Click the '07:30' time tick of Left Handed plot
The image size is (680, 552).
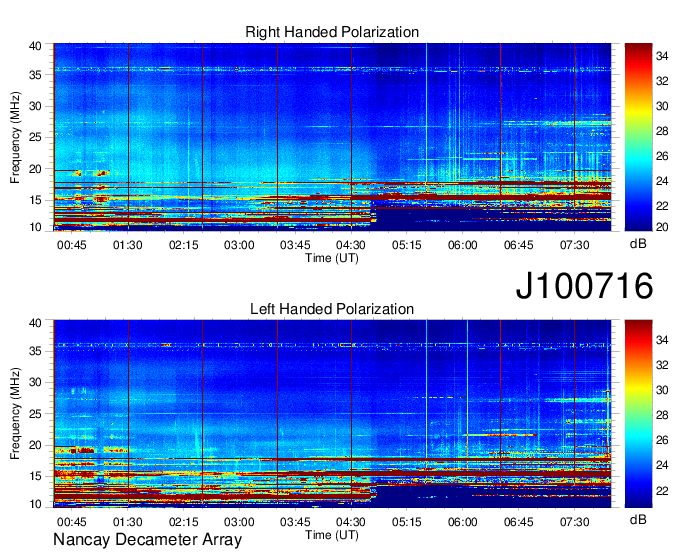click(574, 522)
